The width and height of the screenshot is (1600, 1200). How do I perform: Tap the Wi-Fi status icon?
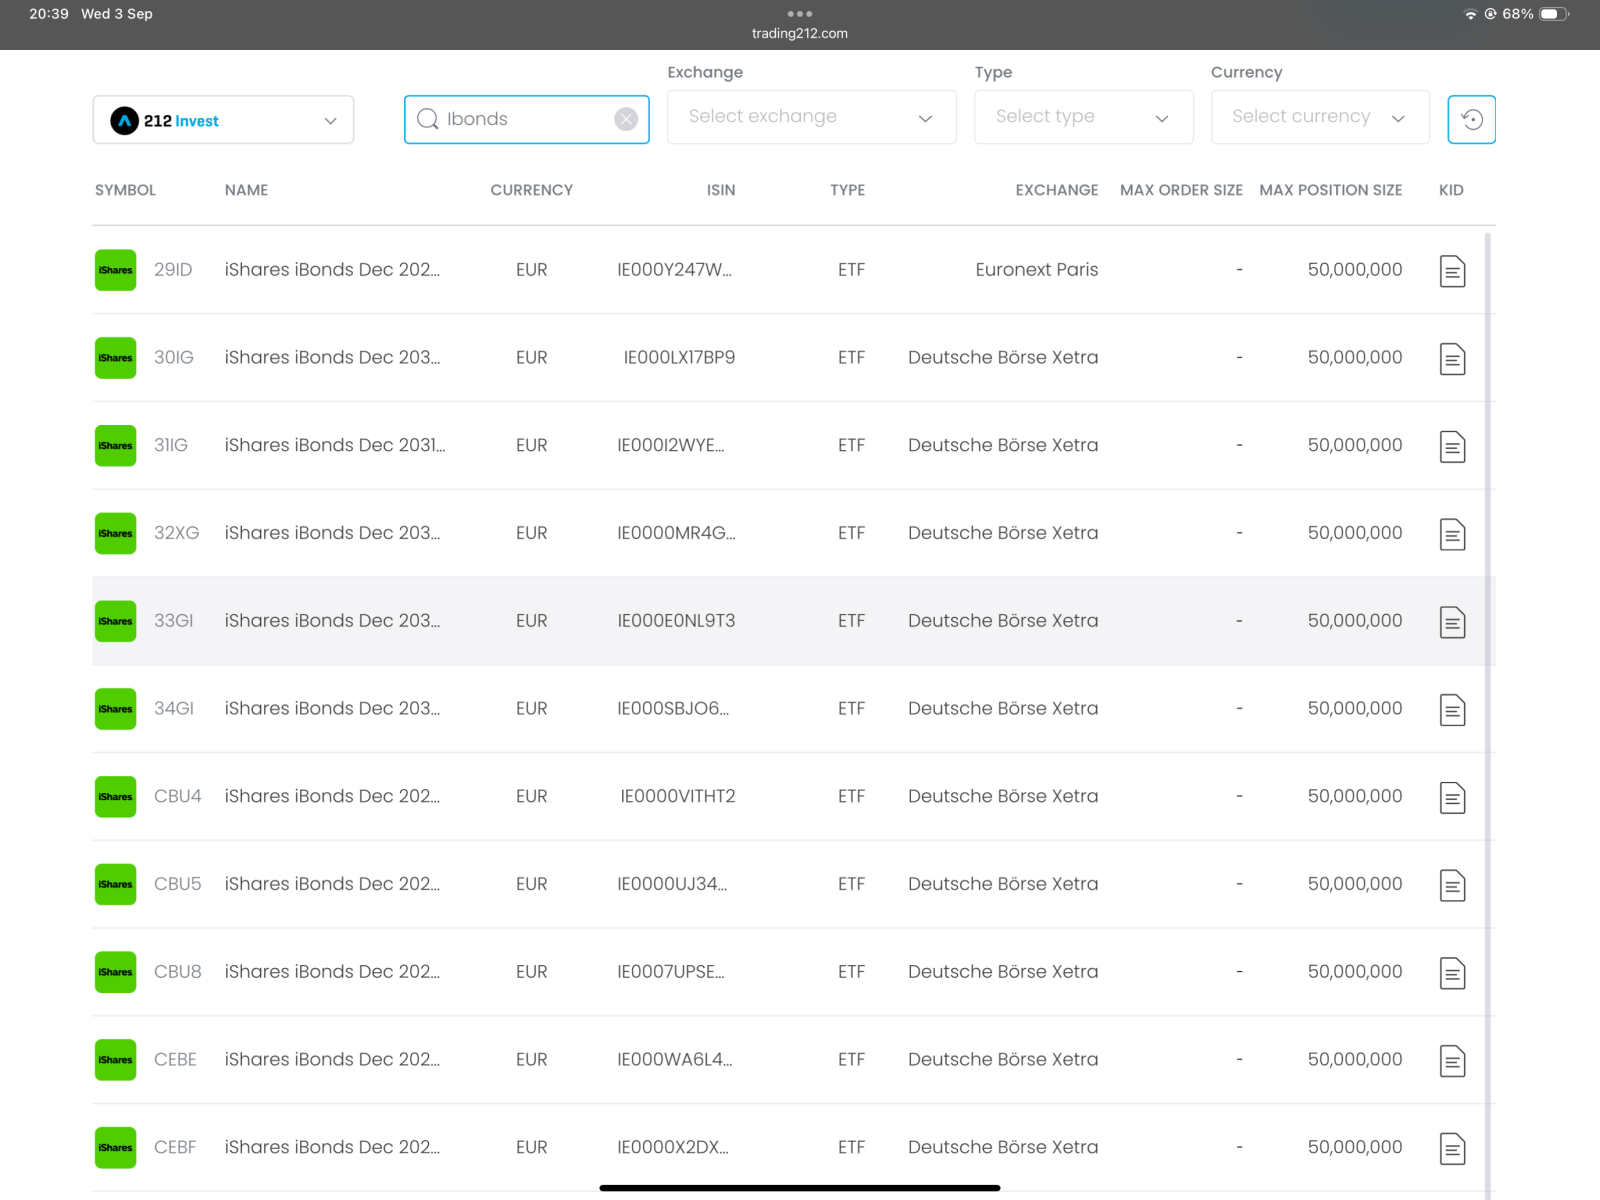pyautogui.click(x=1470, y=14)
